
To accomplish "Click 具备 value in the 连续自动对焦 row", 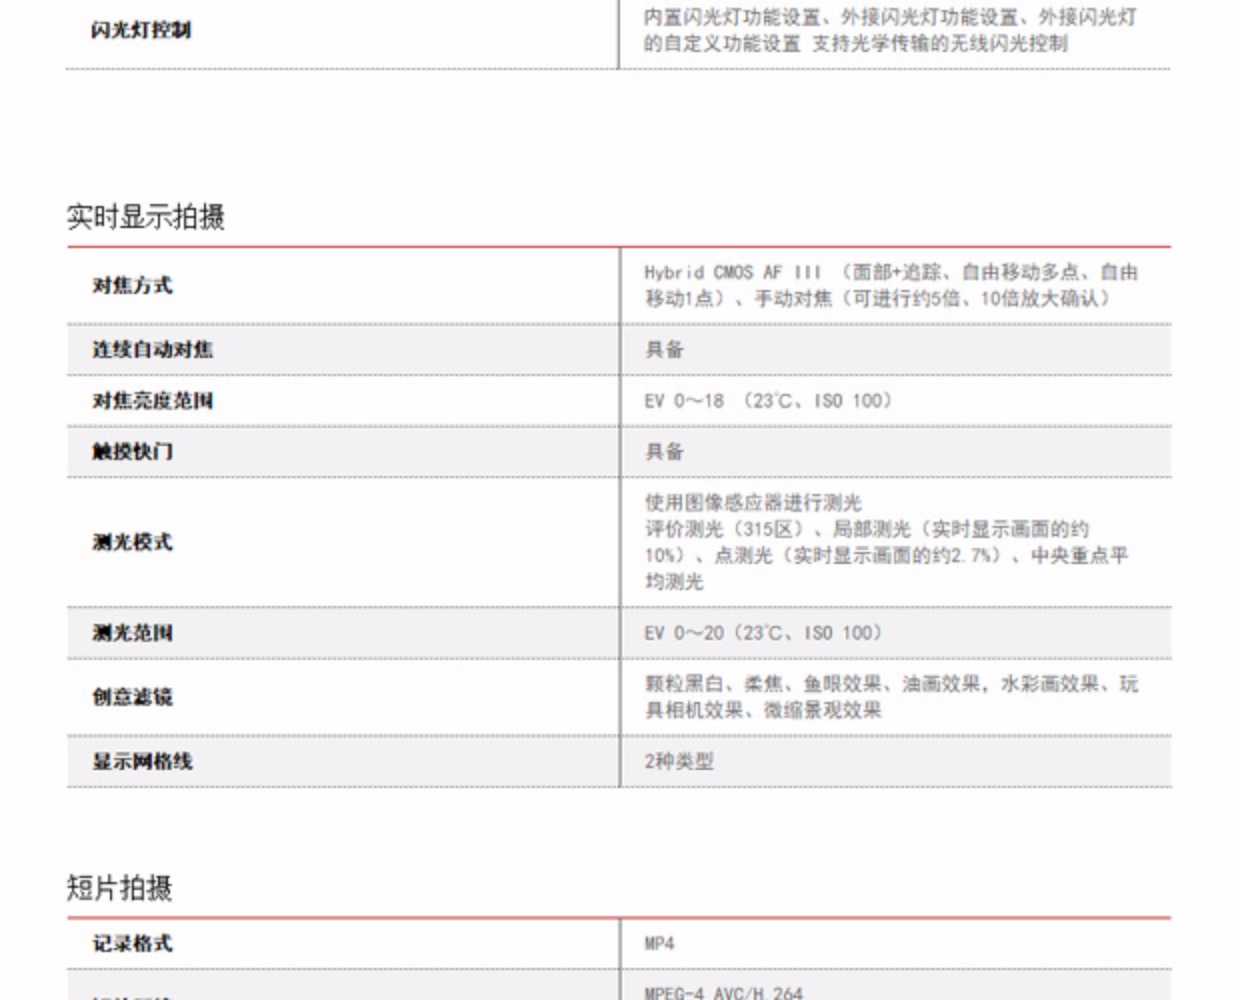I will pos(664,350).
